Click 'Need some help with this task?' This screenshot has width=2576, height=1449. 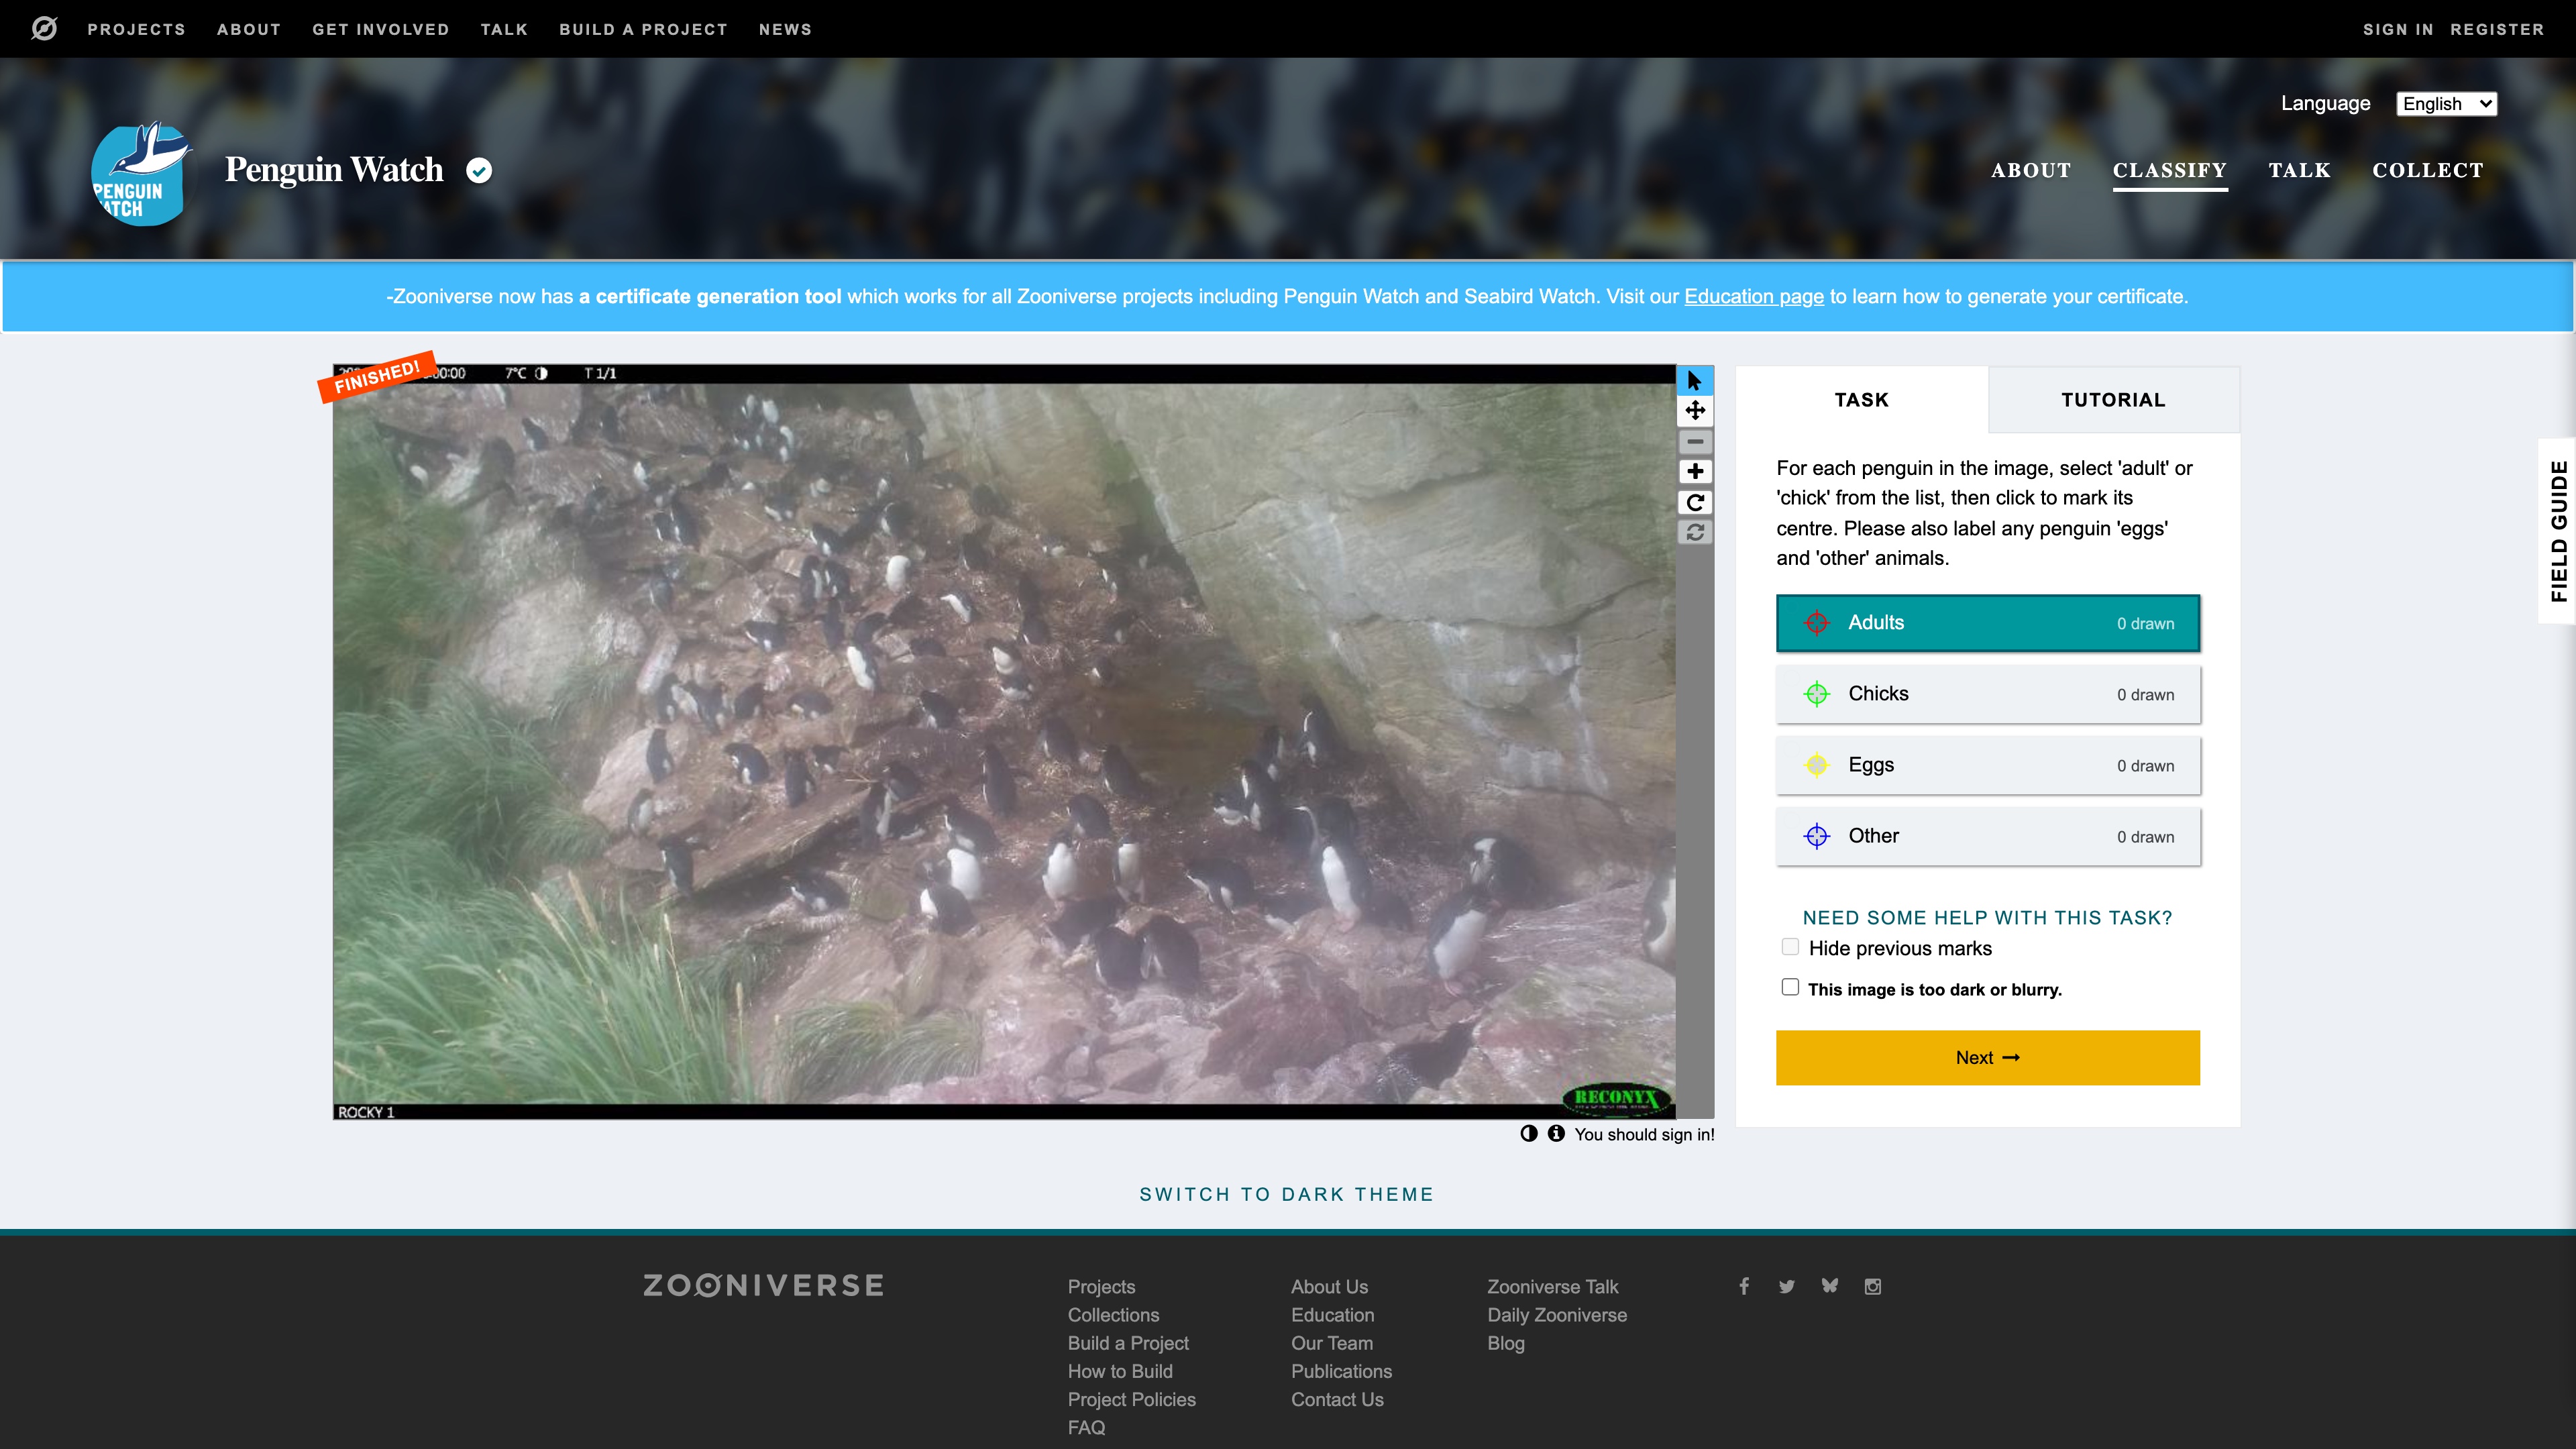[1987, 918]
